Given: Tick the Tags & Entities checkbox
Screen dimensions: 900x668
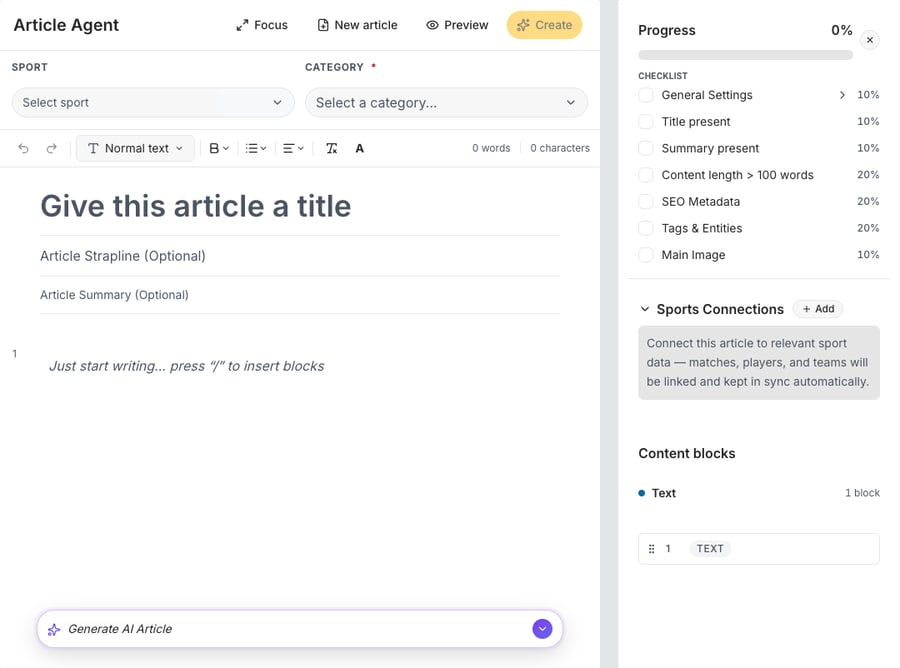Looking at the screenshot, I should [646, 228].
